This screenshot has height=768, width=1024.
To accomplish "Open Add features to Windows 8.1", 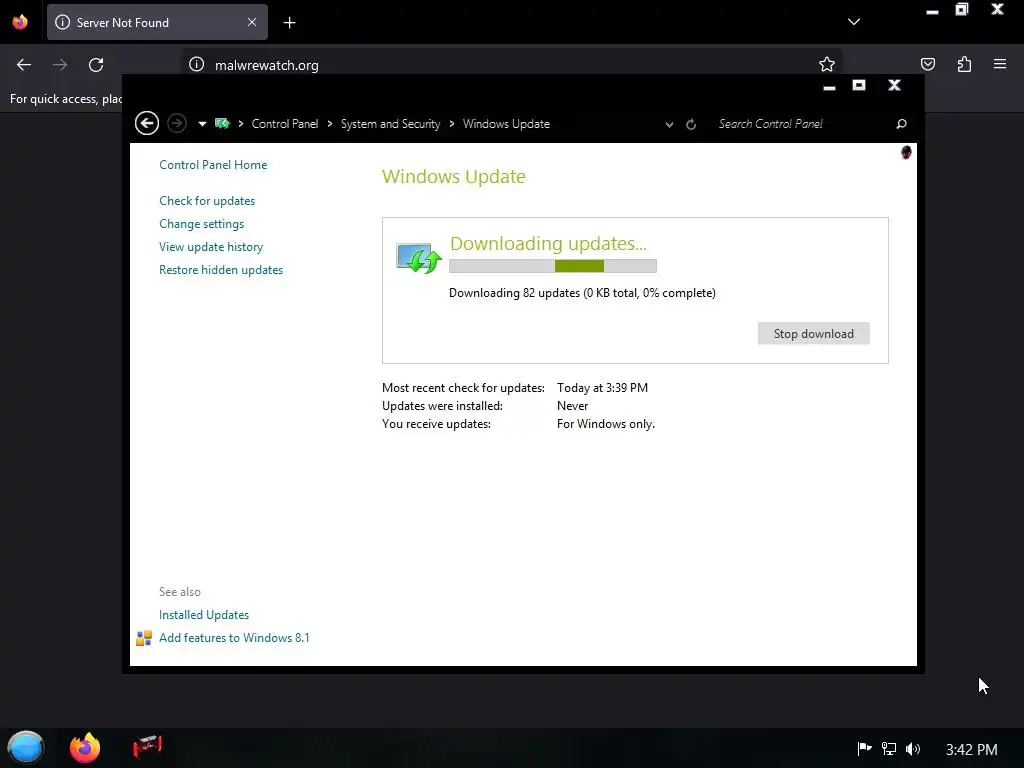I will coord(234,637).
